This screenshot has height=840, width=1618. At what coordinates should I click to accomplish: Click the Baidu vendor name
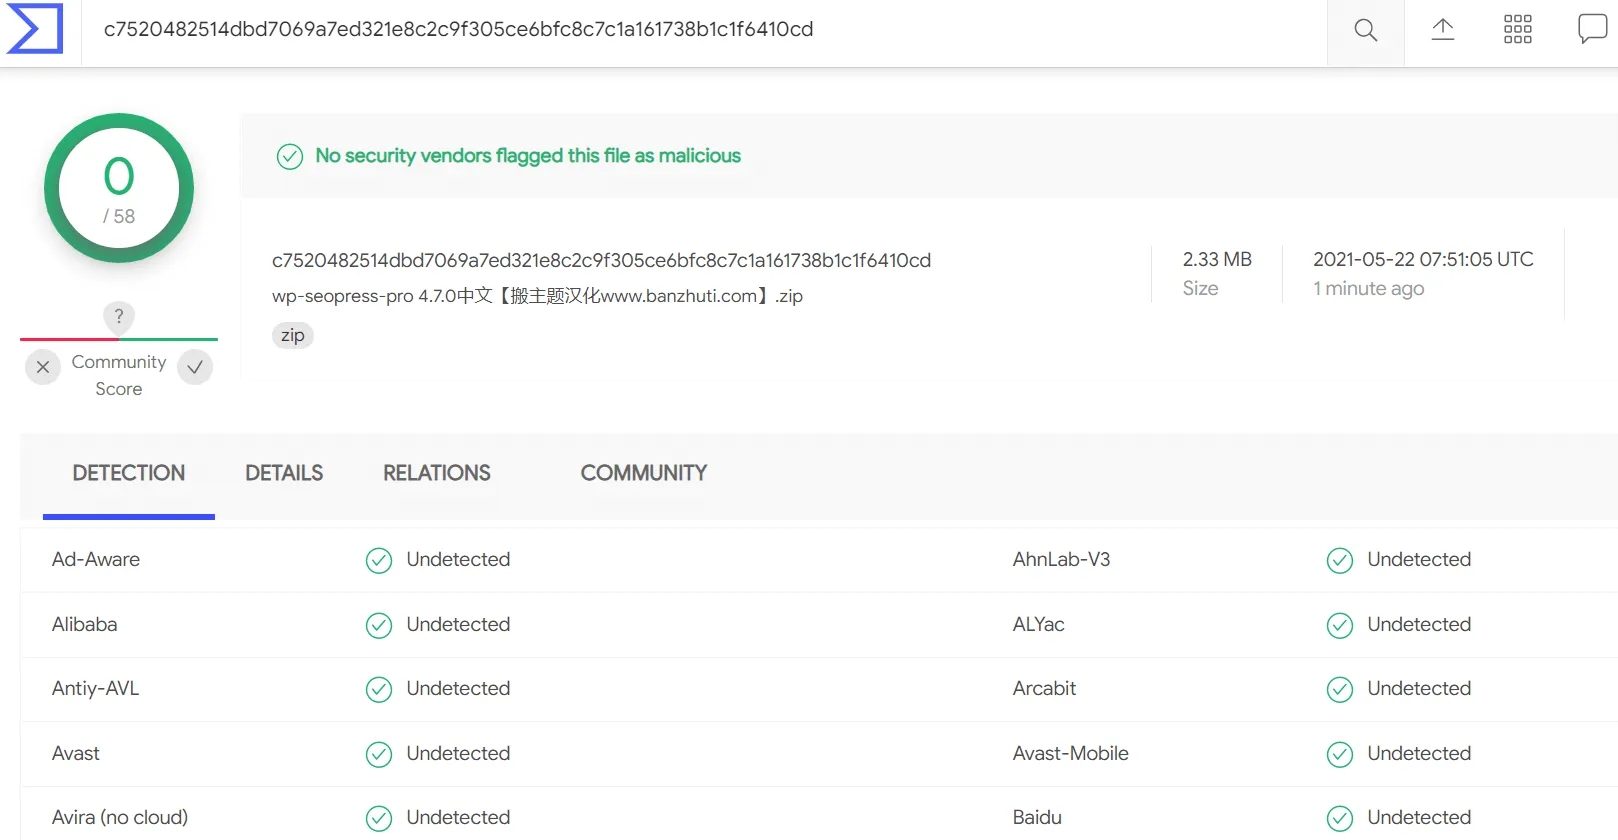tap(1037, 817)
